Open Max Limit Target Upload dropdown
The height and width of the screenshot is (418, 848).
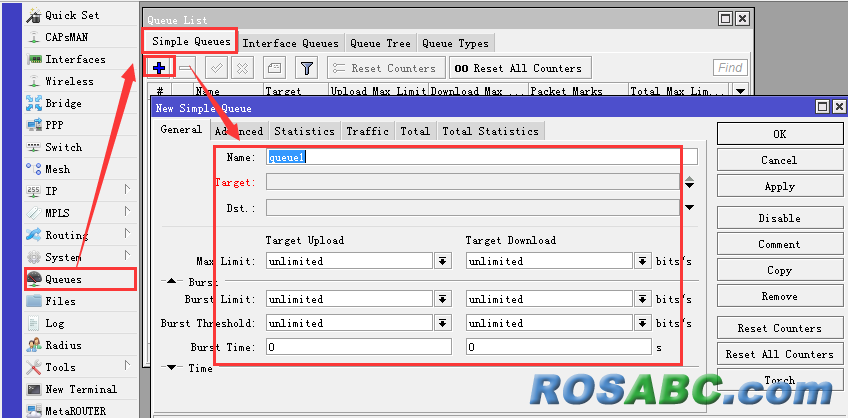442,261
